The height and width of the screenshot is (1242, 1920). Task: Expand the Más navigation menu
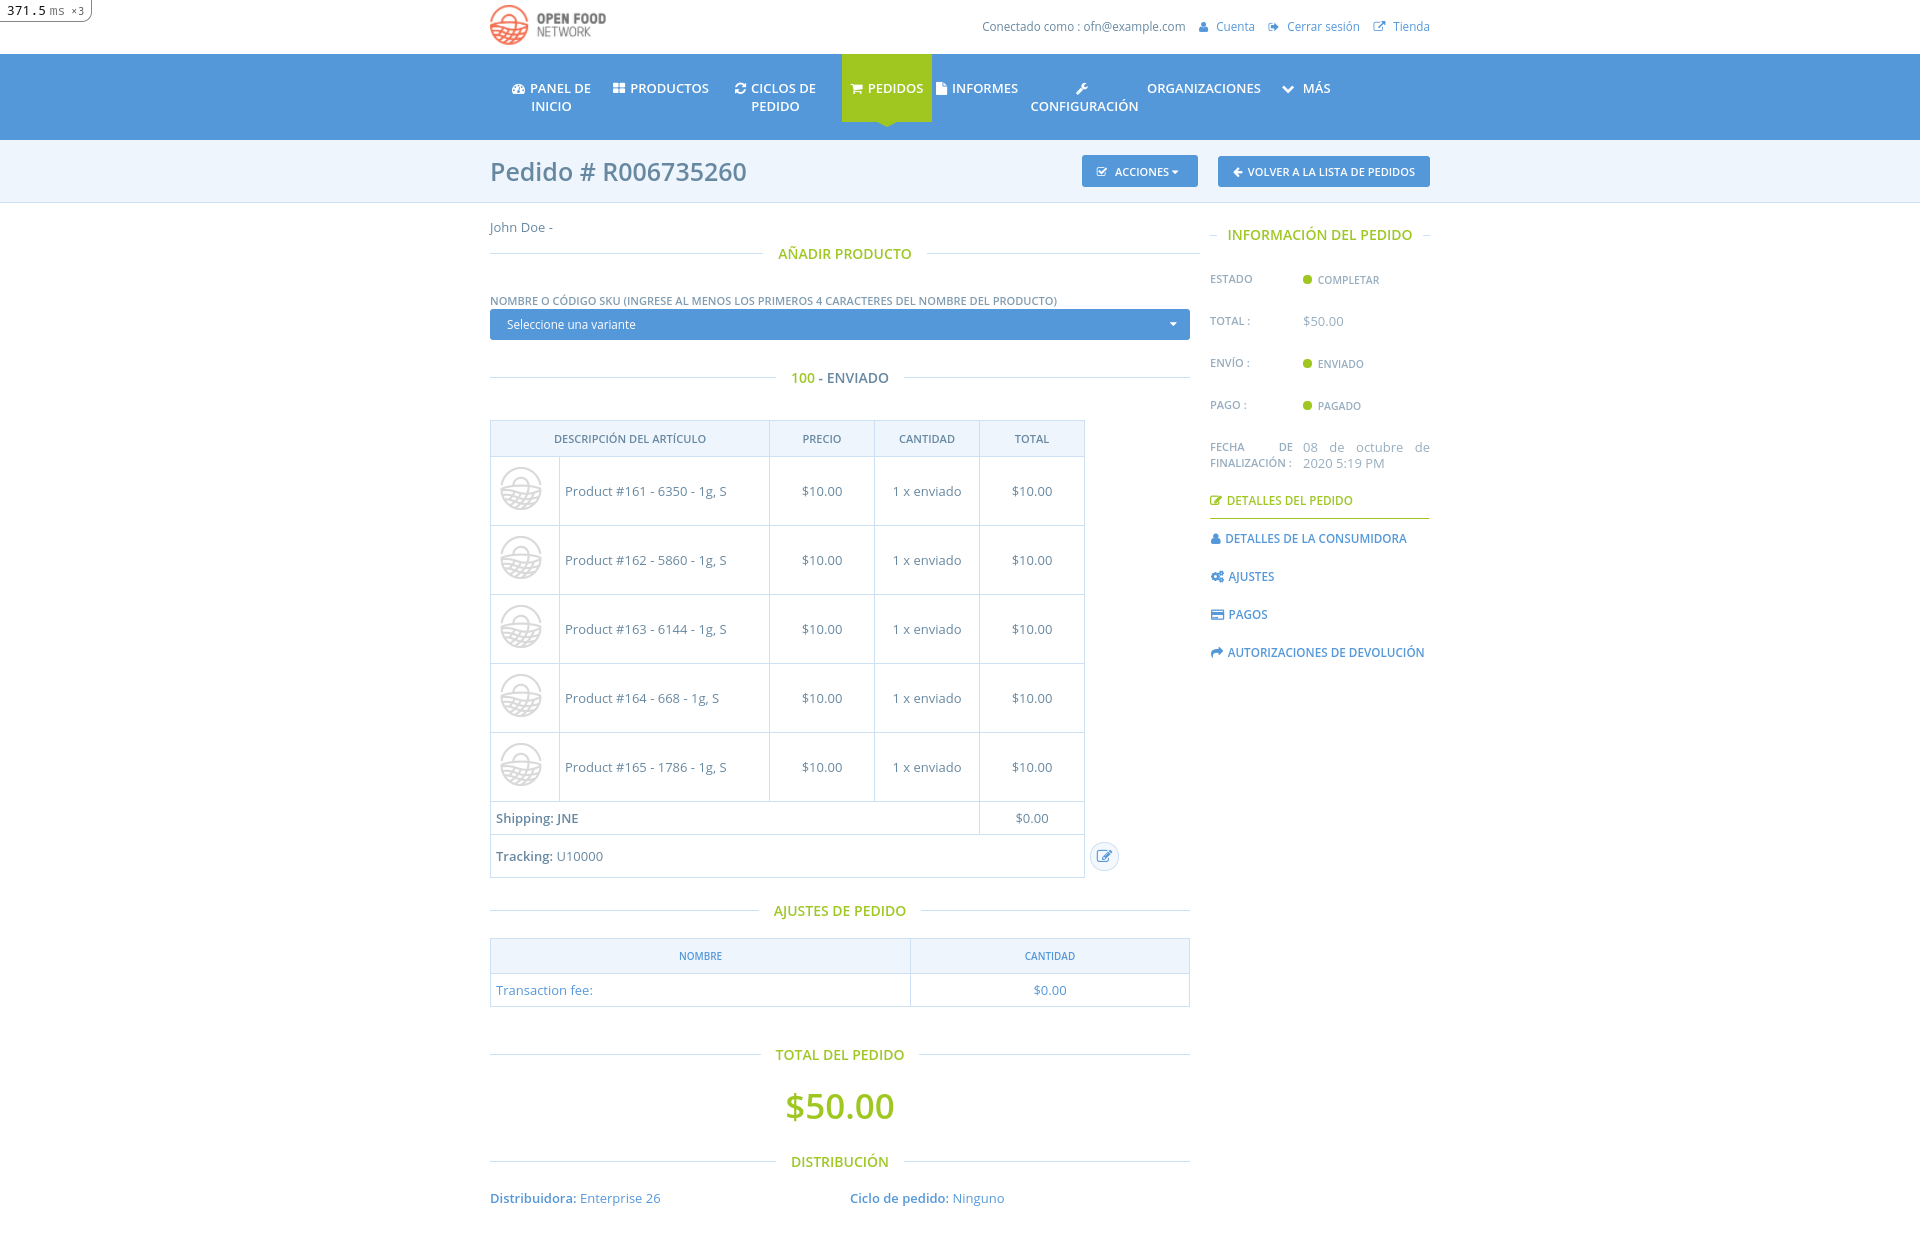click(1306, 88)
